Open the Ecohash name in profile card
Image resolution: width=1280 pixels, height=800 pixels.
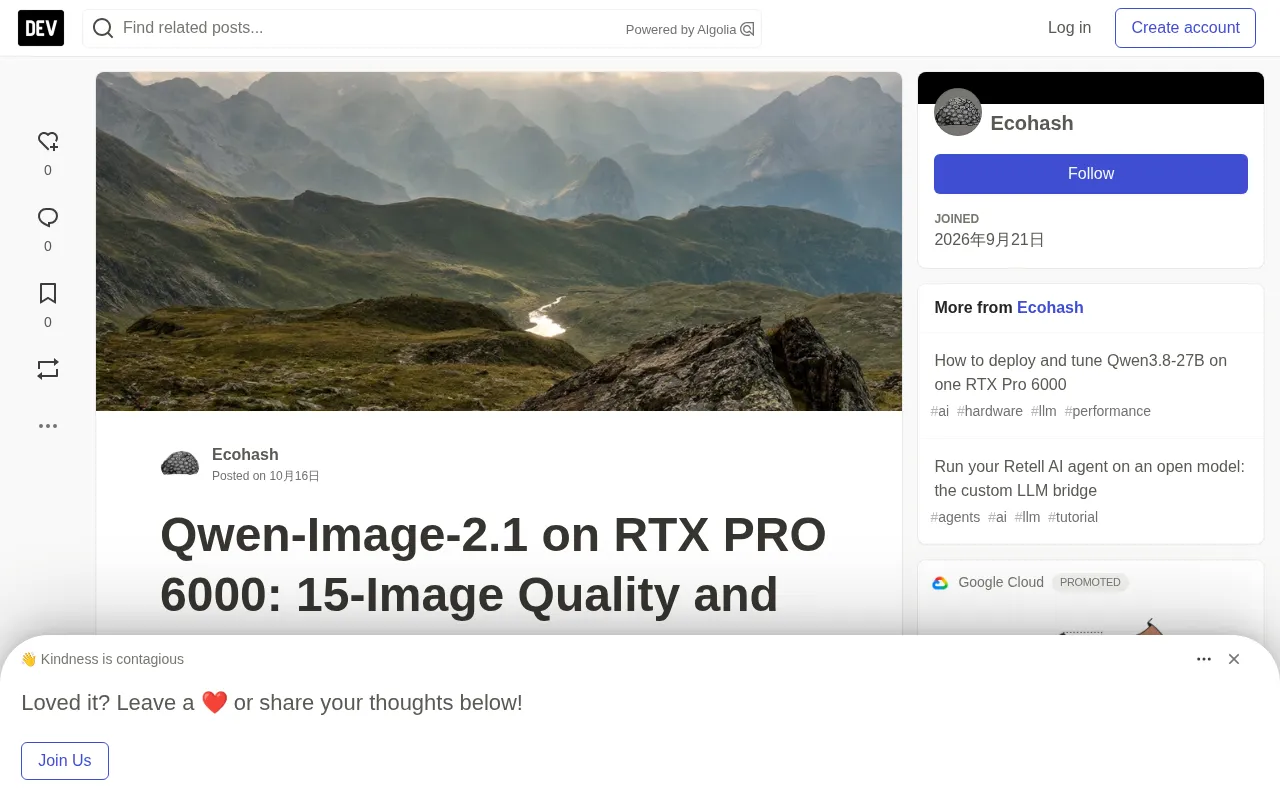coord(1032,123)
